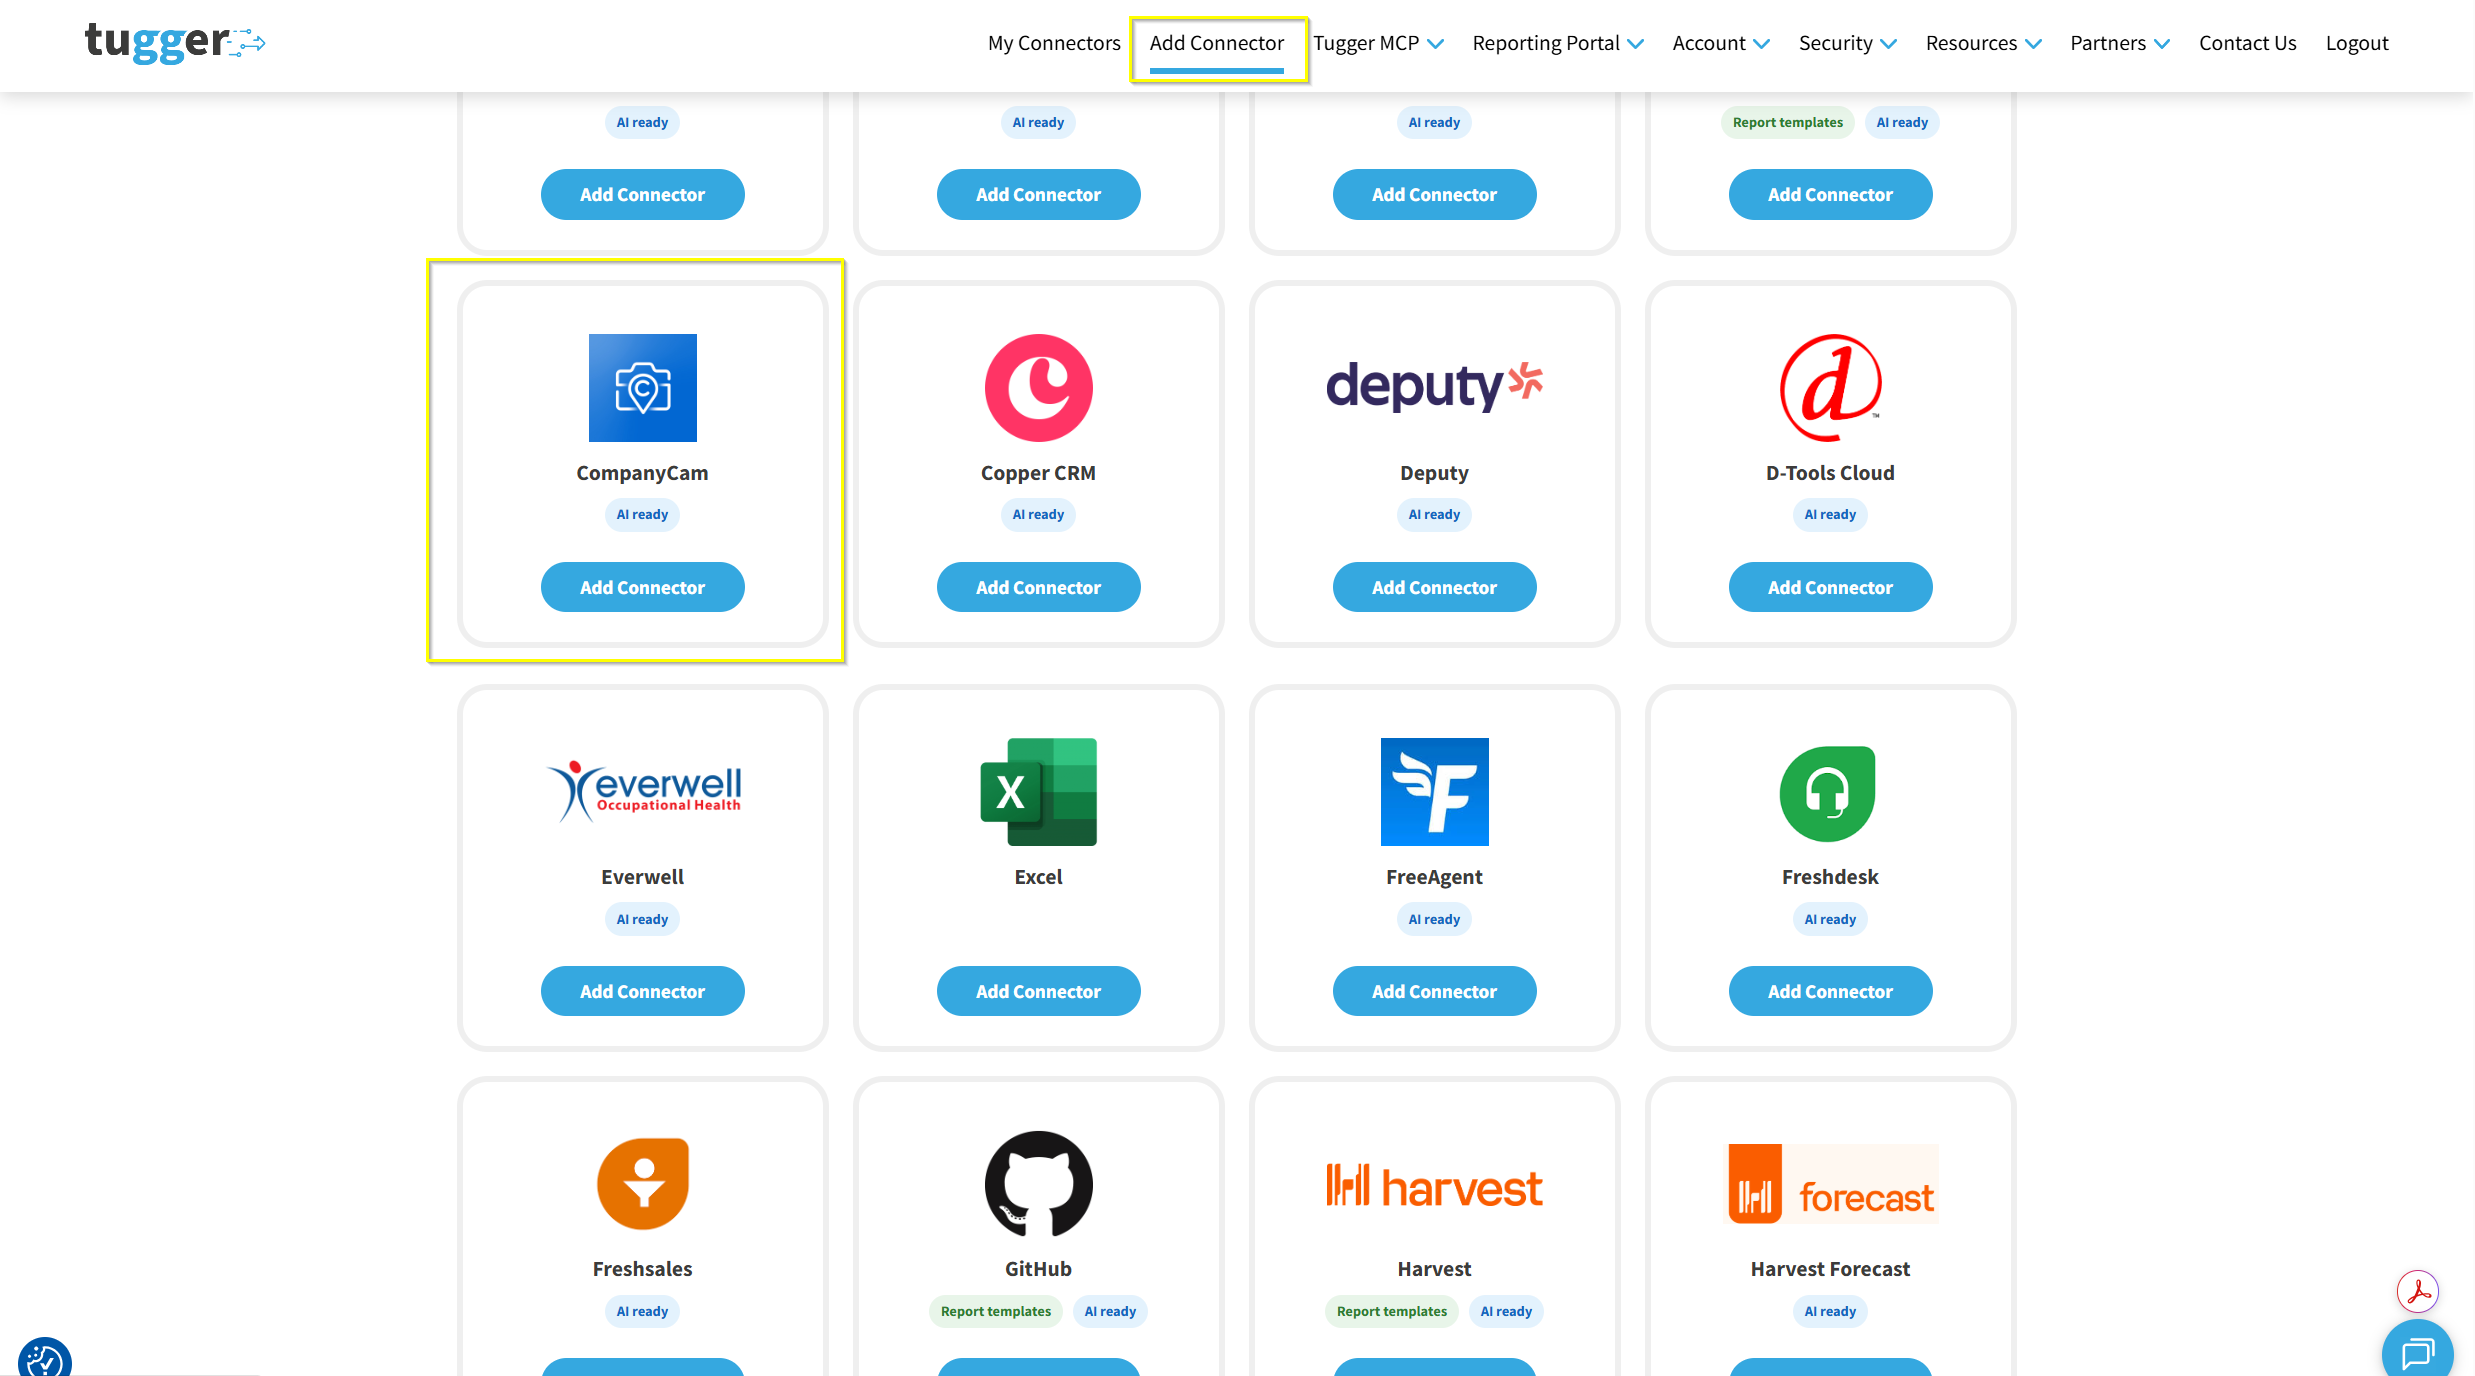This screenshot has width=2475, height=1376.
Task: Click the D-Tools Cloud logo
Action: point(1831,388)
